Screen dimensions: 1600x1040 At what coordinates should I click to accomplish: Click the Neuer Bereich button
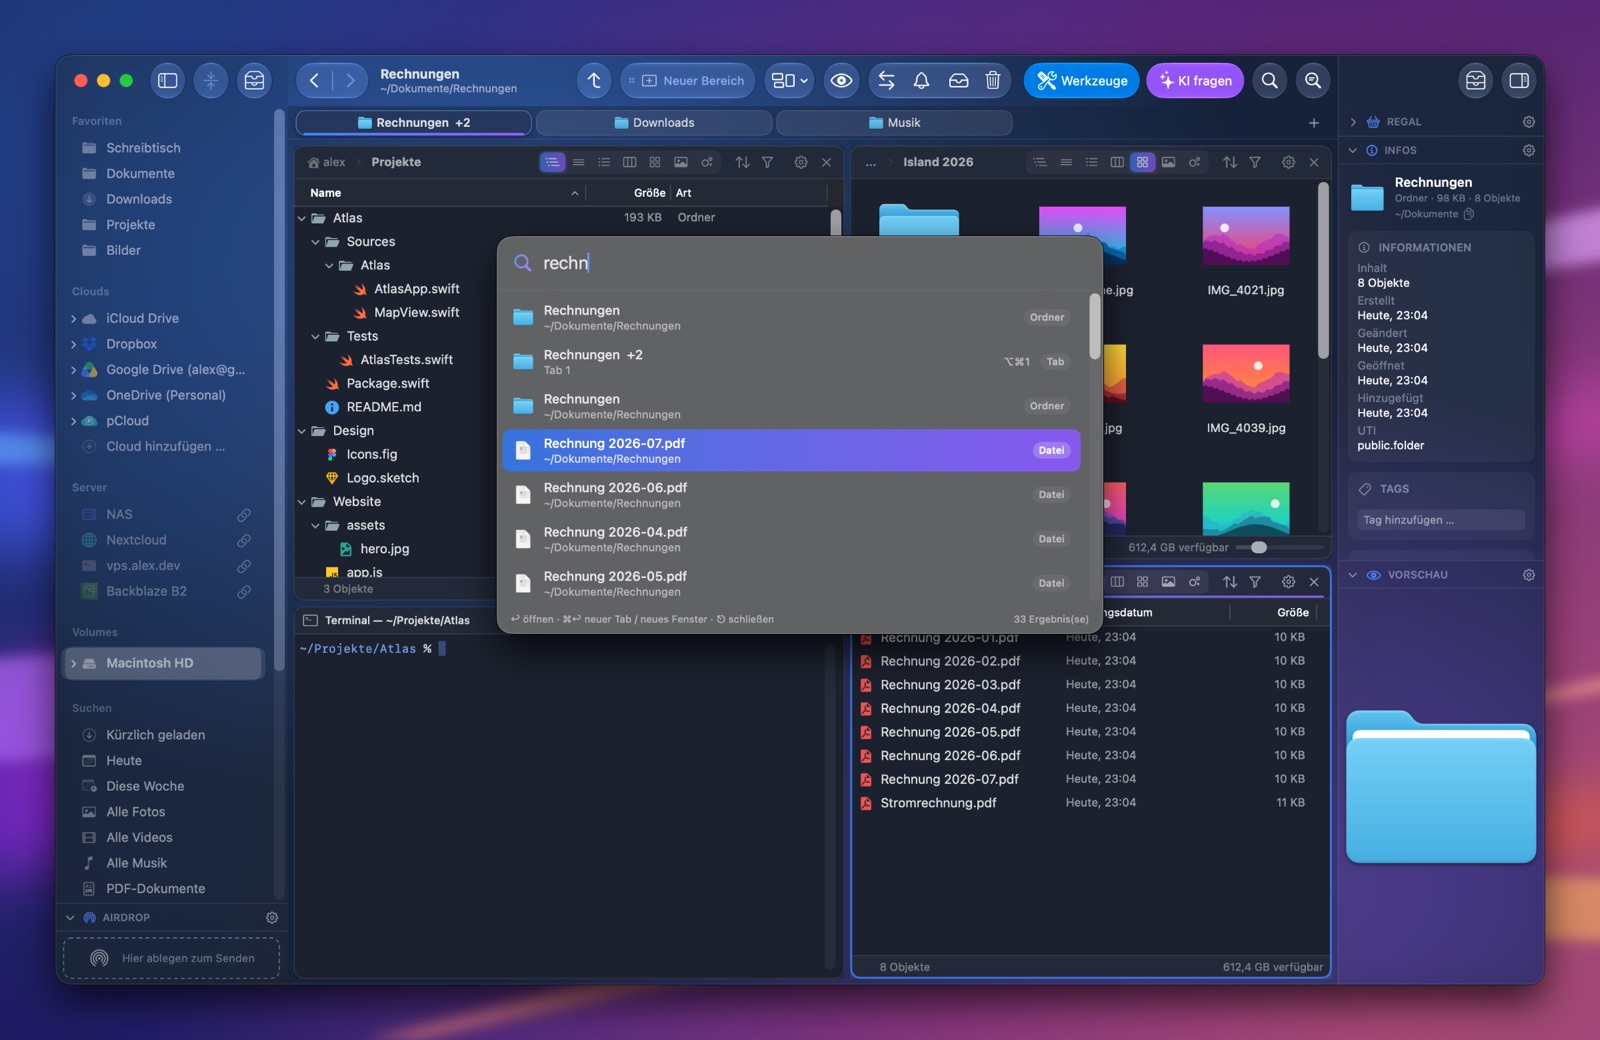687,81
